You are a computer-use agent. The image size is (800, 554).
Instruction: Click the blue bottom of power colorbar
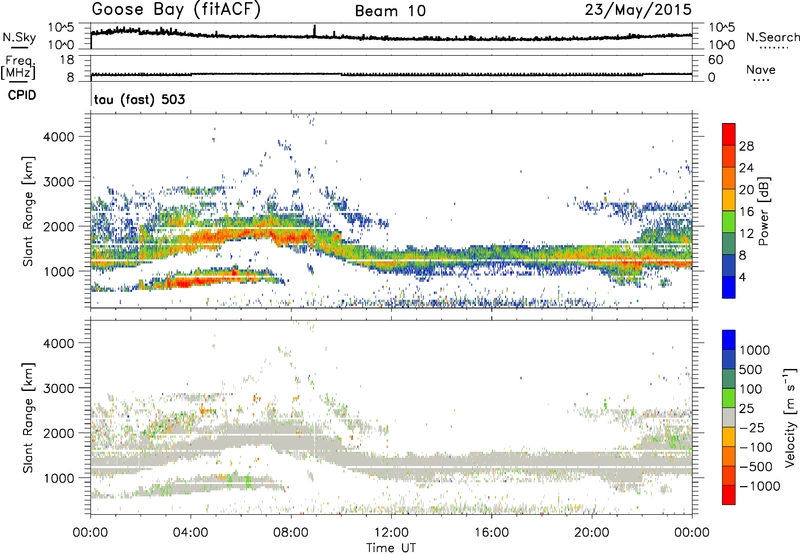tap(729, 287)
